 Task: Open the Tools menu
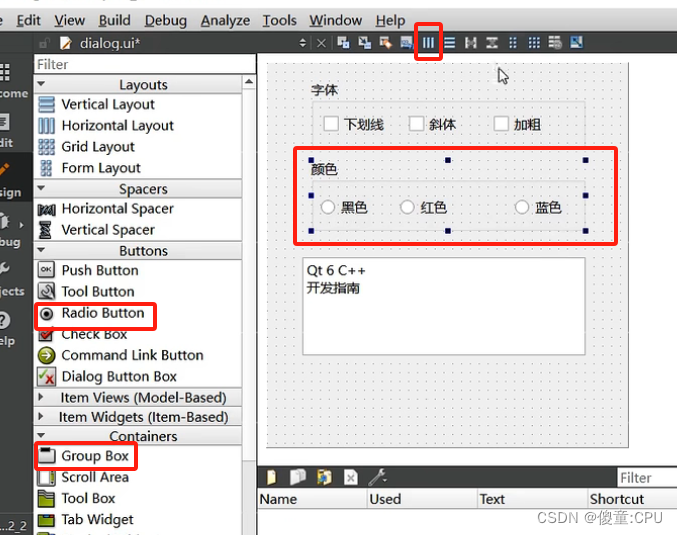point(280,20)
